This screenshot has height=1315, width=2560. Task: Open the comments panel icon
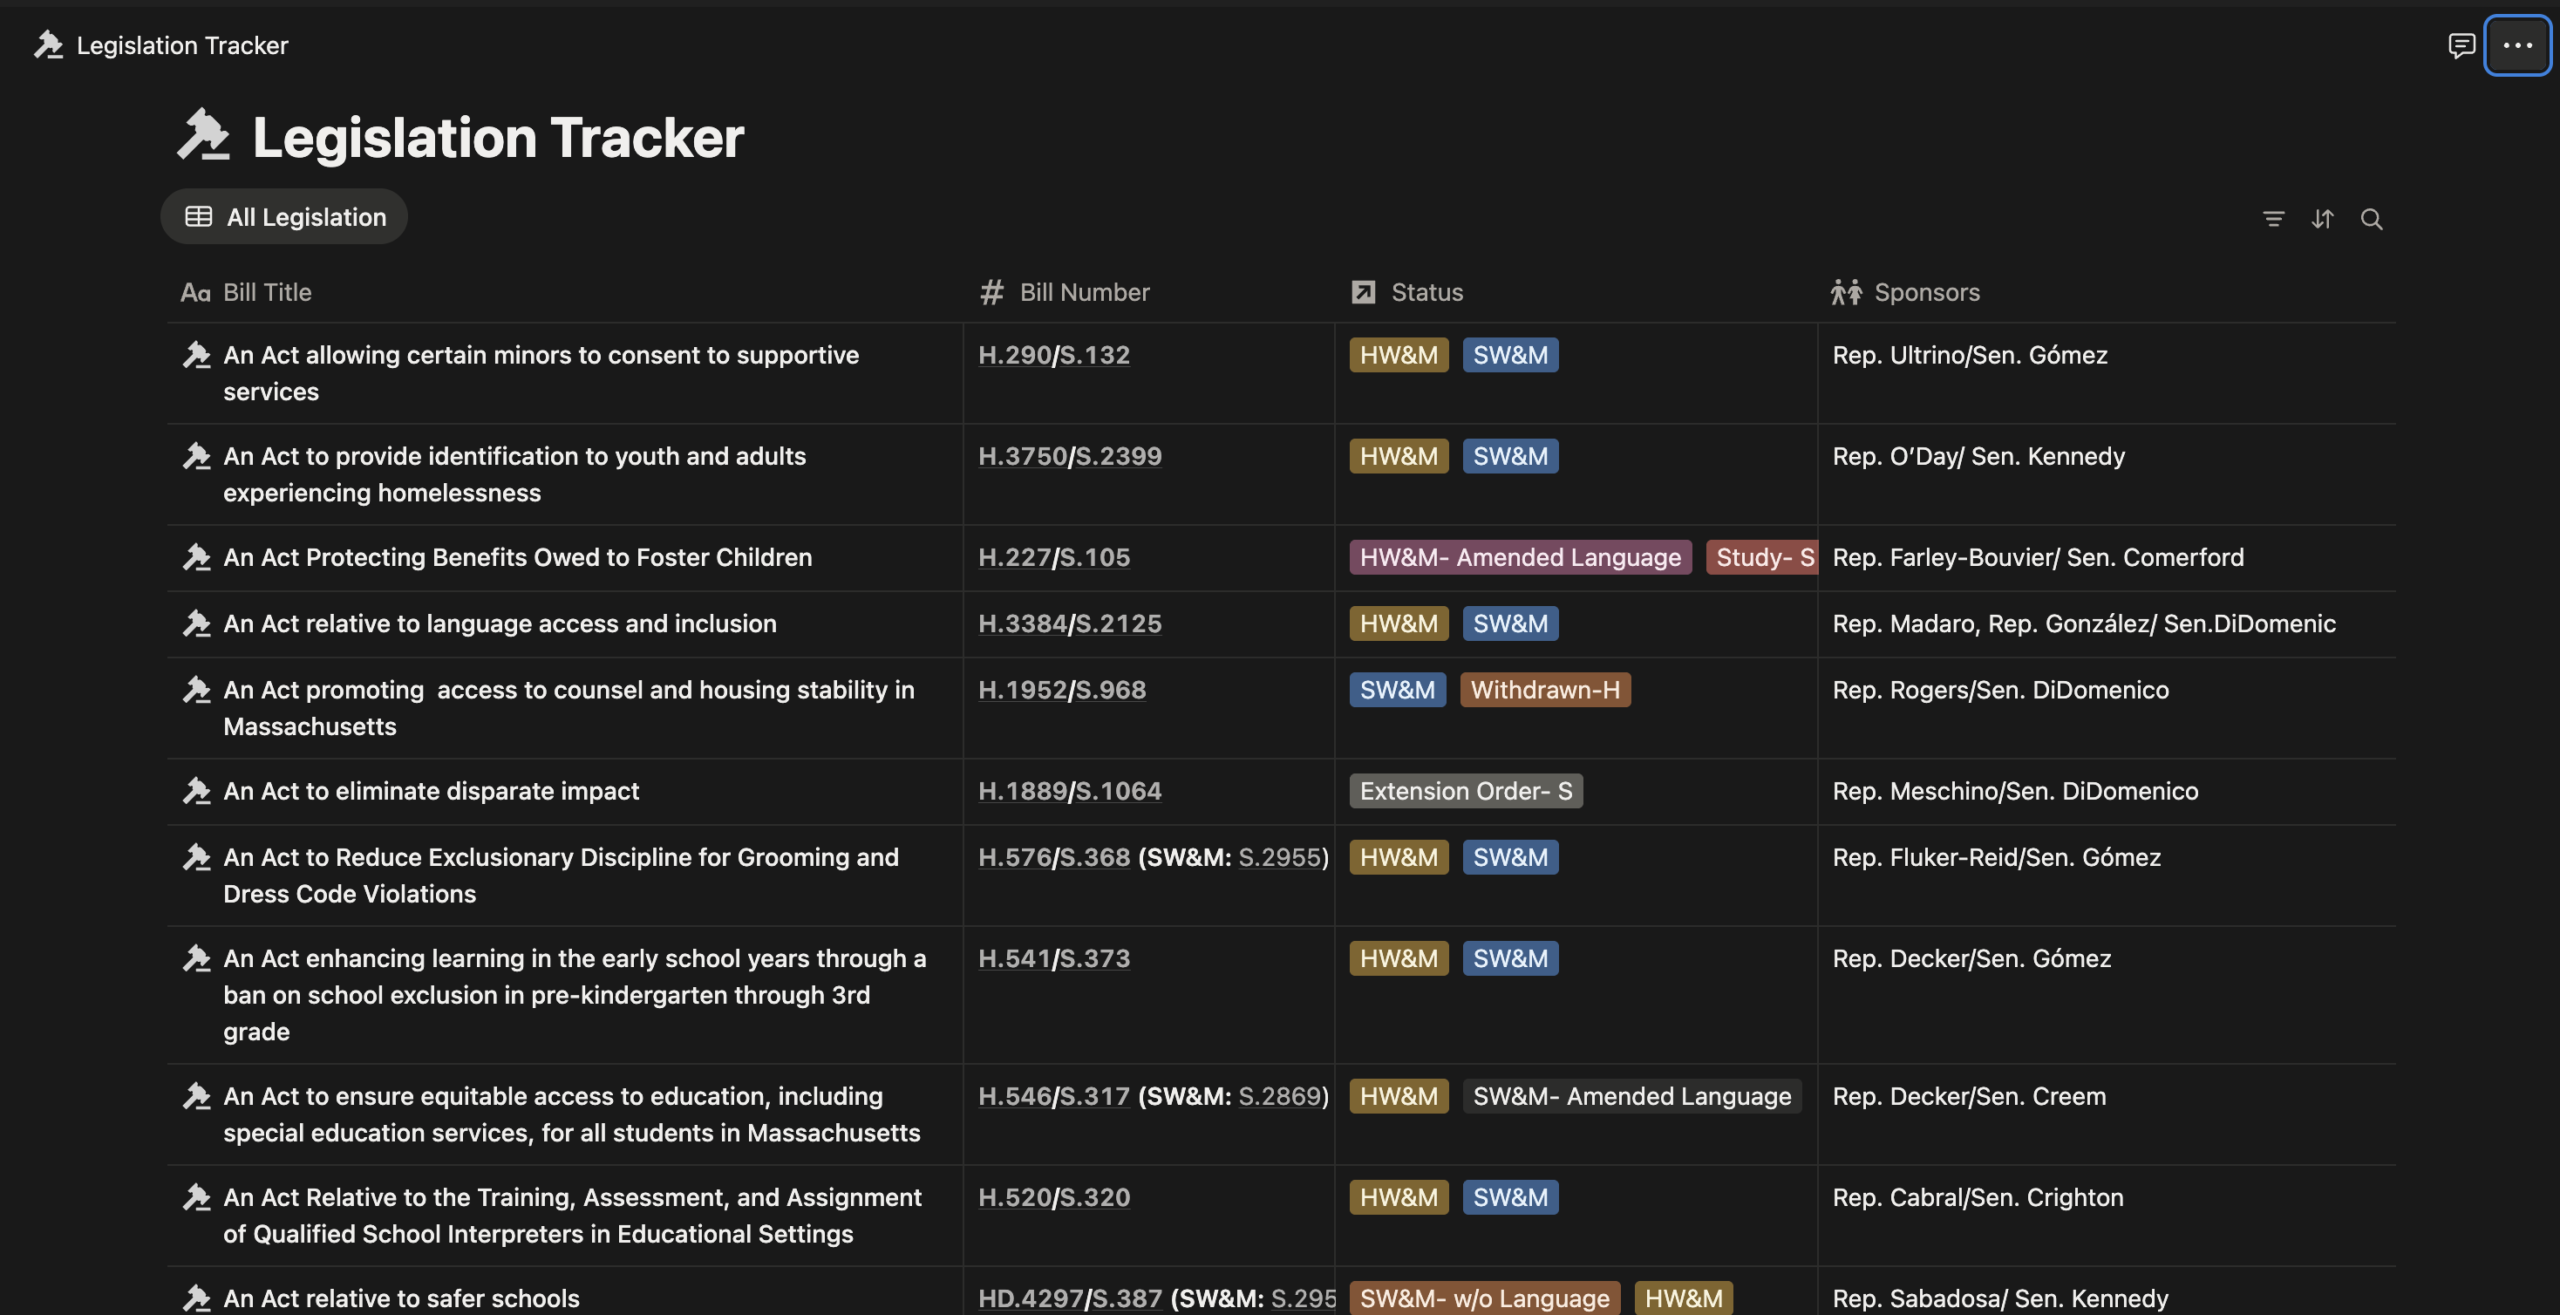tap(2461, 45)
